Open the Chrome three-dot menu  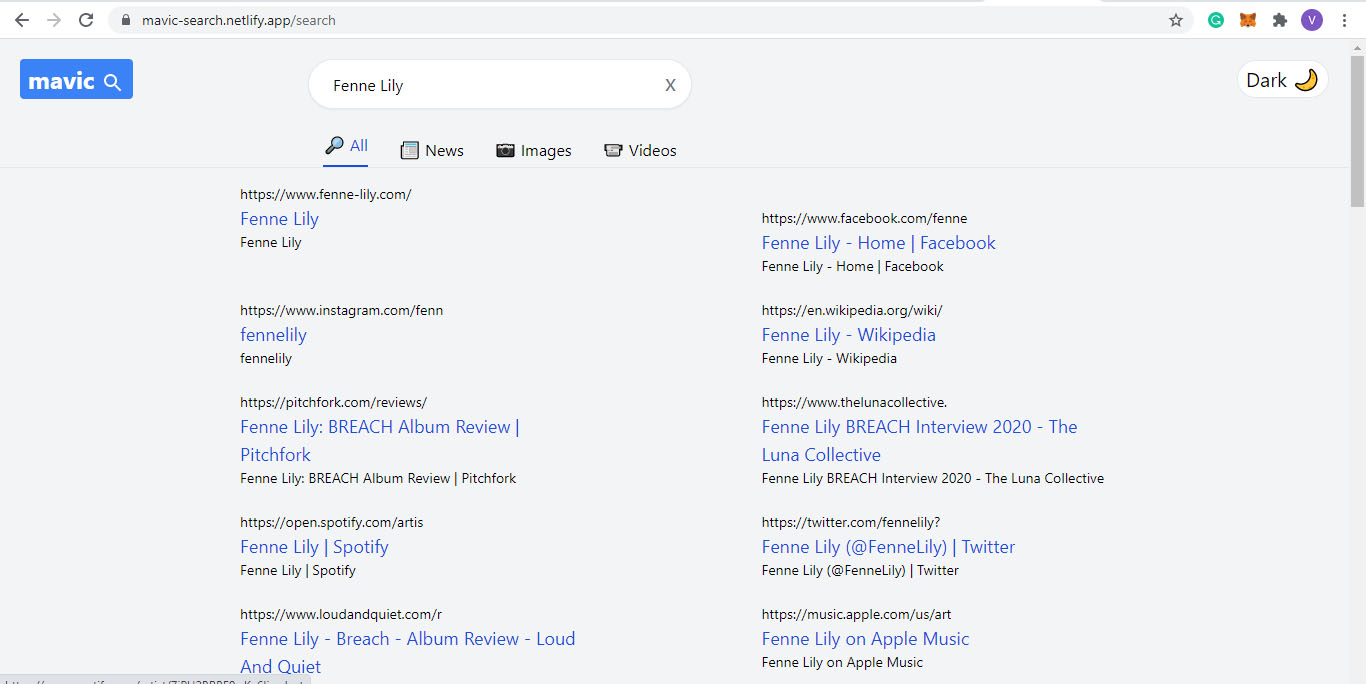1344,20
